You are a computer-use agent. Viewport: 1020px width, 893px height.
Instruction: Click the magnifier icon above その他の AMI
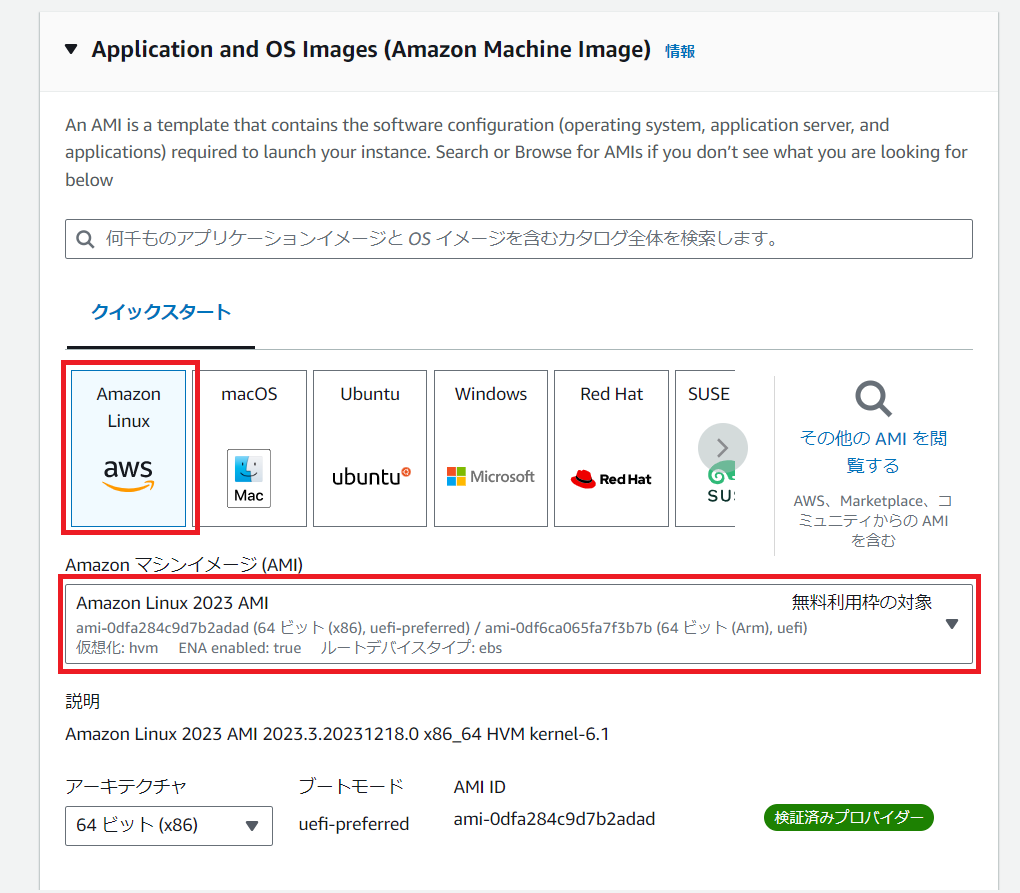tap(871, 399)
